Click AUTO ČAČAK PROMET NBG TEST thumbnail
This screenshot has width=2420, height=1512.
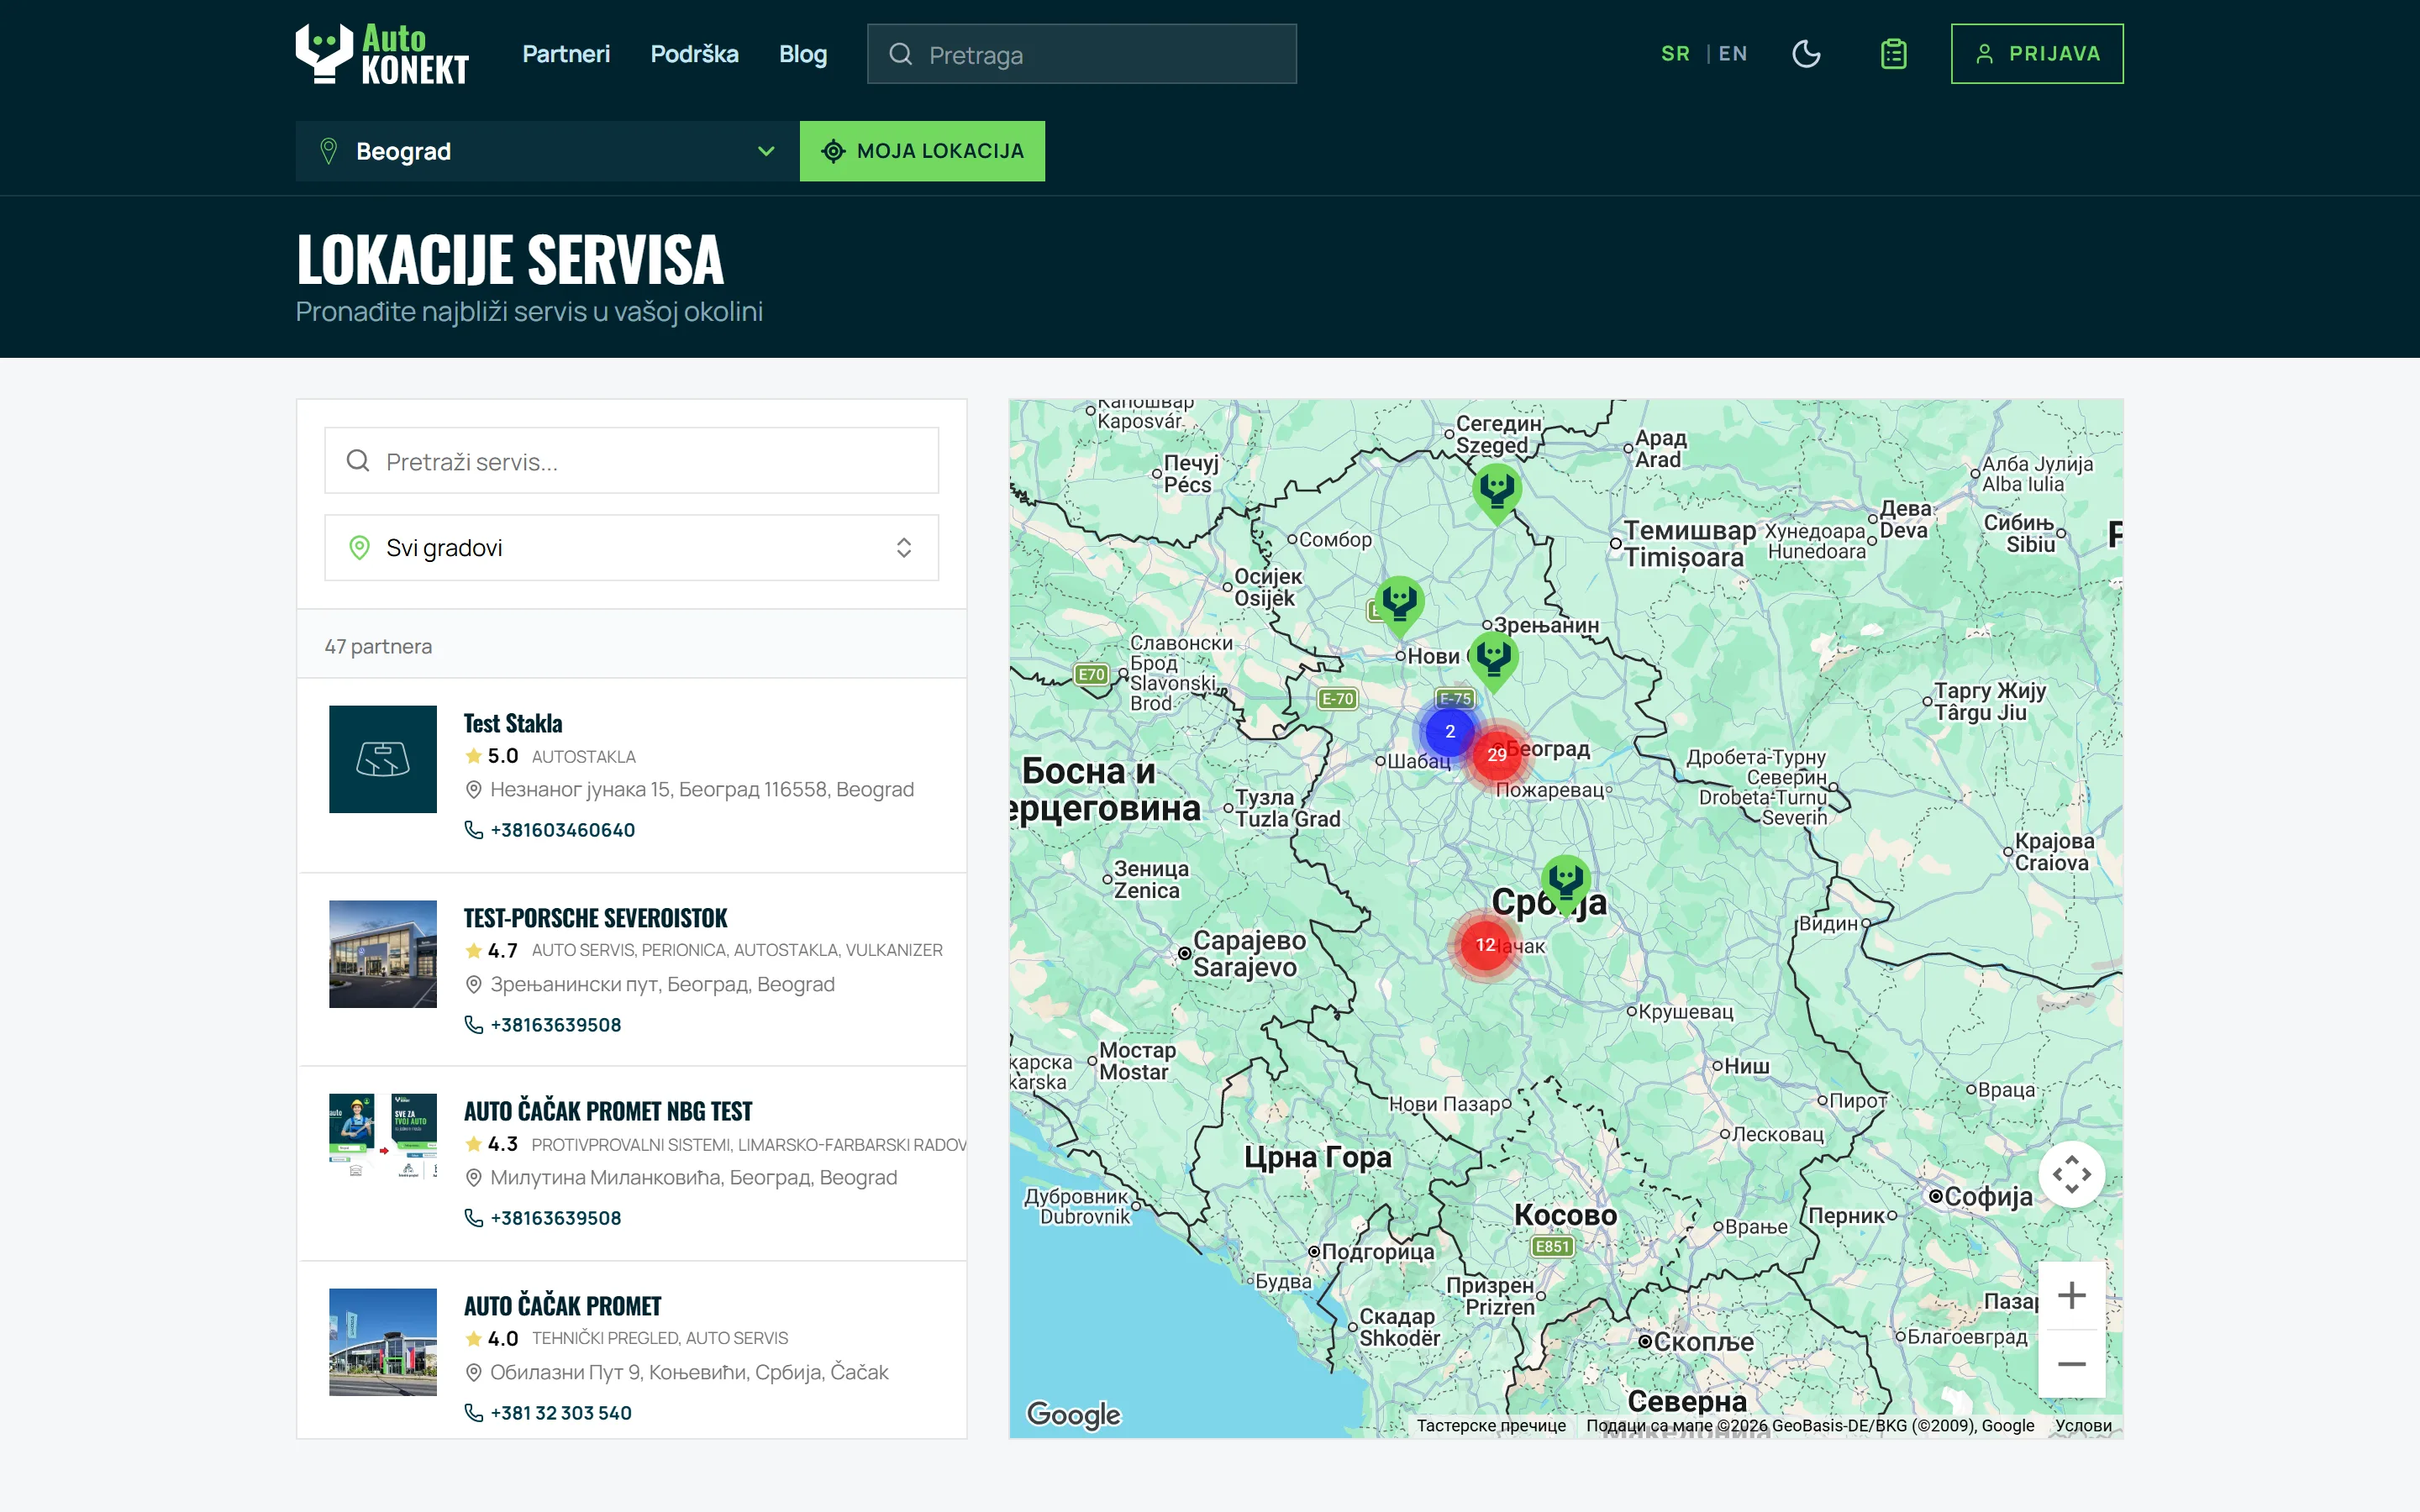[383, 1147]
